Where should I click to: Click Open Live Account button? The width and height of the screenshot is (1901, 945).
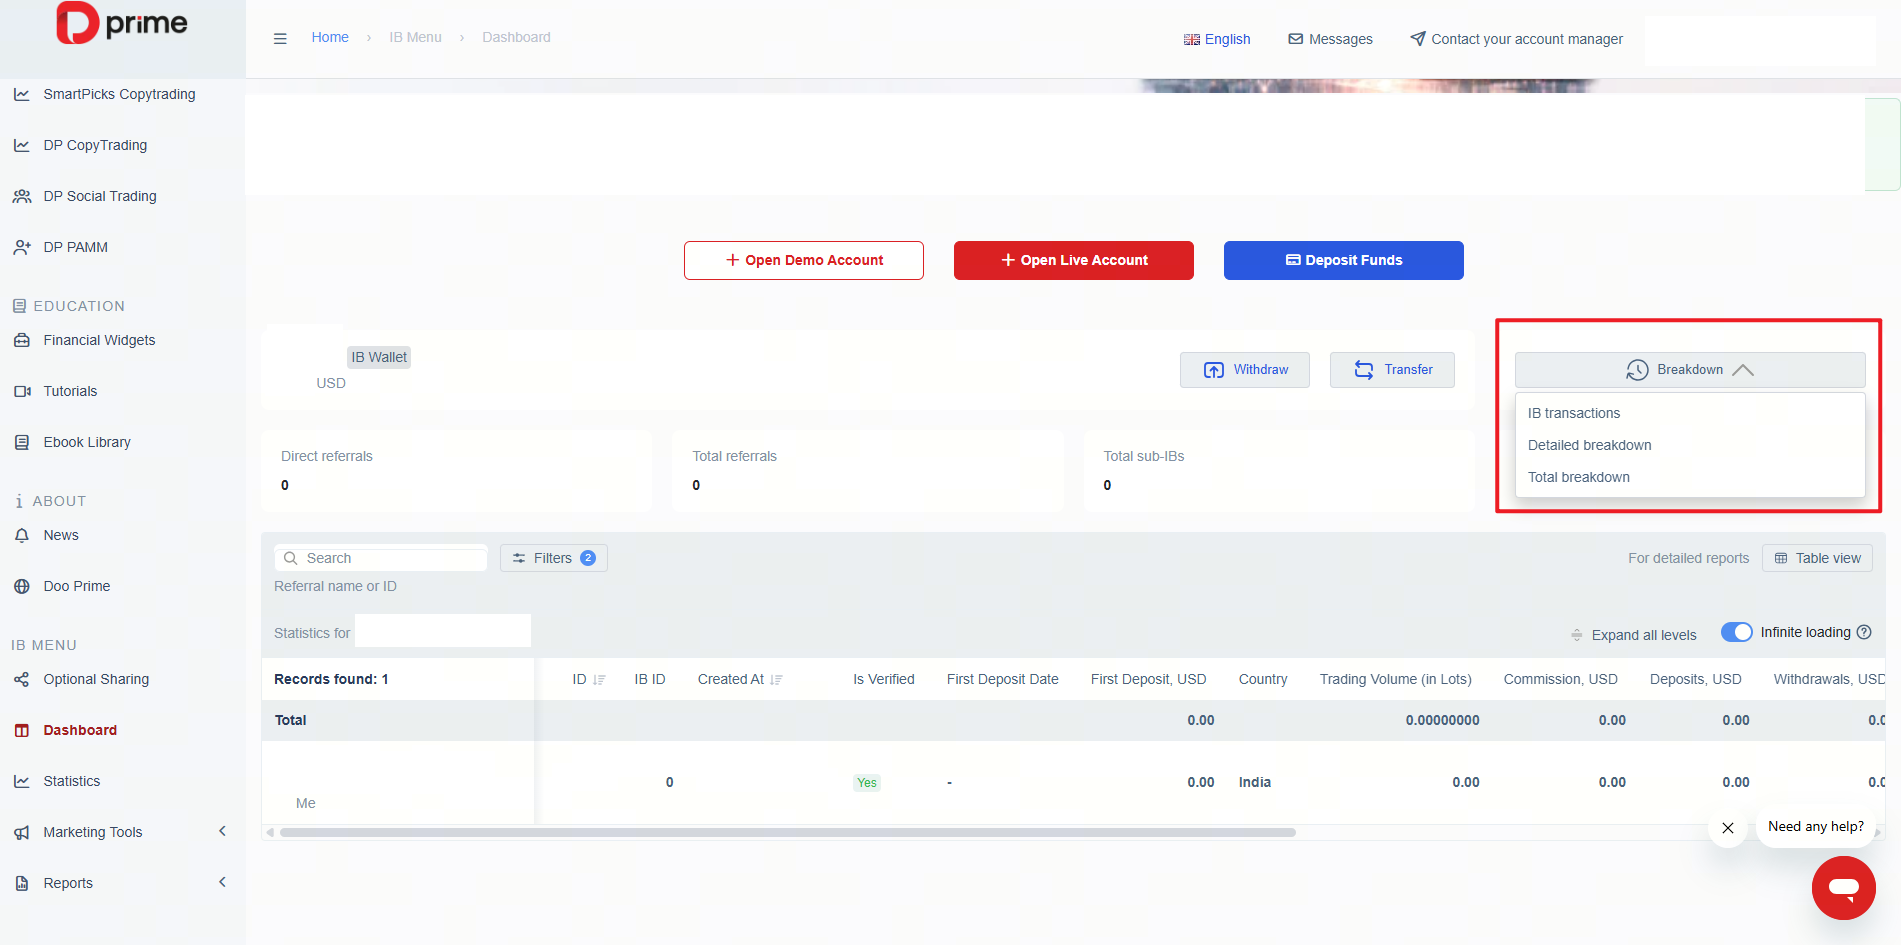pos(1073,260)
